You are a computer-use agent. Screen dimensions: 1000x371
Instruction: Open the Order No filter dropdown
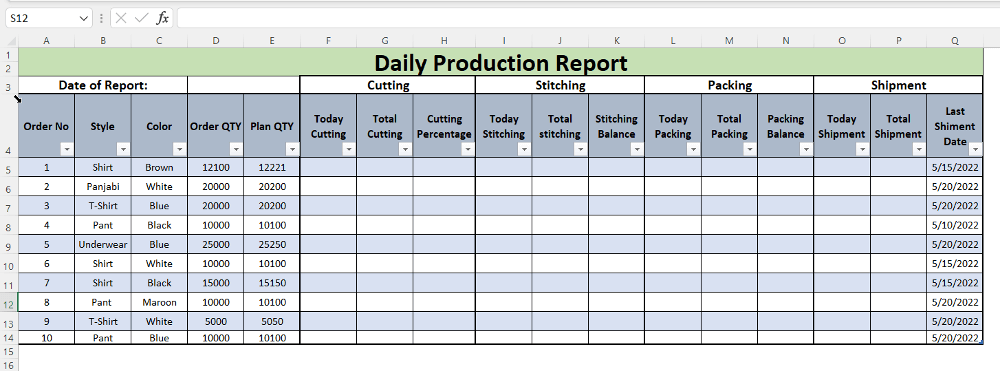point(68,149)
